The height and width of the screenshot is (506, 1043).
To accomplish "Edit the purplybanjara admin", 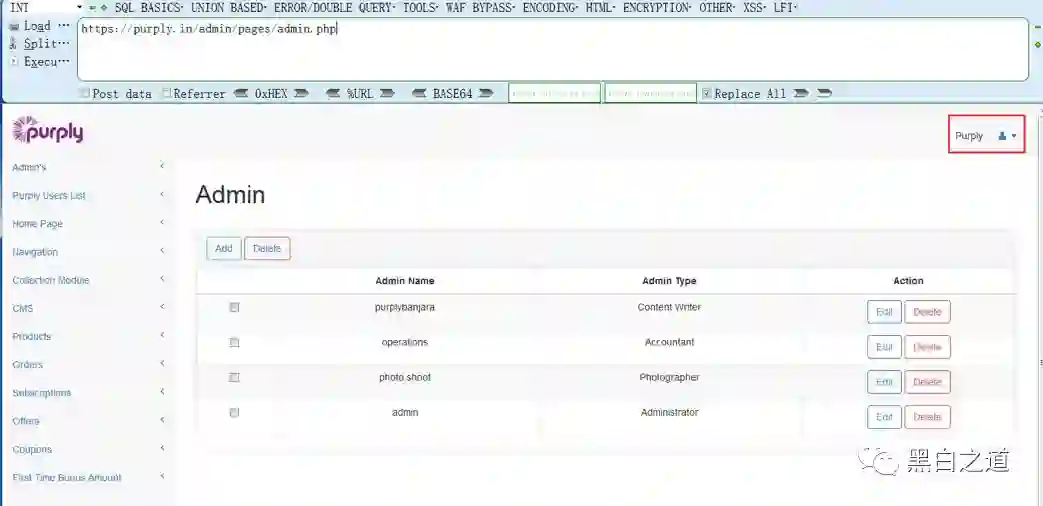I will 884,312.
